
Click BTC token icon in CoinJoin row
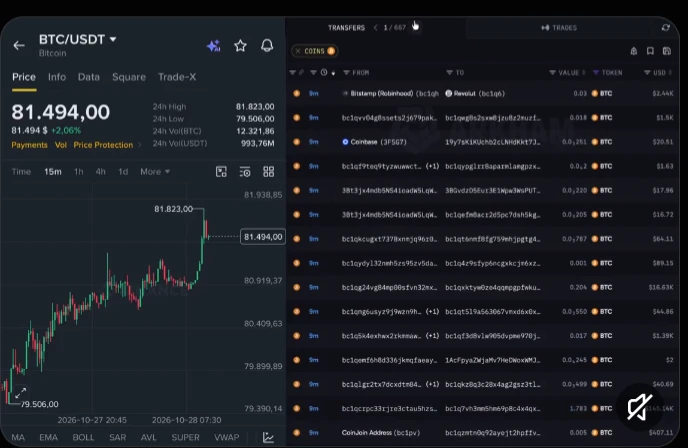(x=595, y=433)
